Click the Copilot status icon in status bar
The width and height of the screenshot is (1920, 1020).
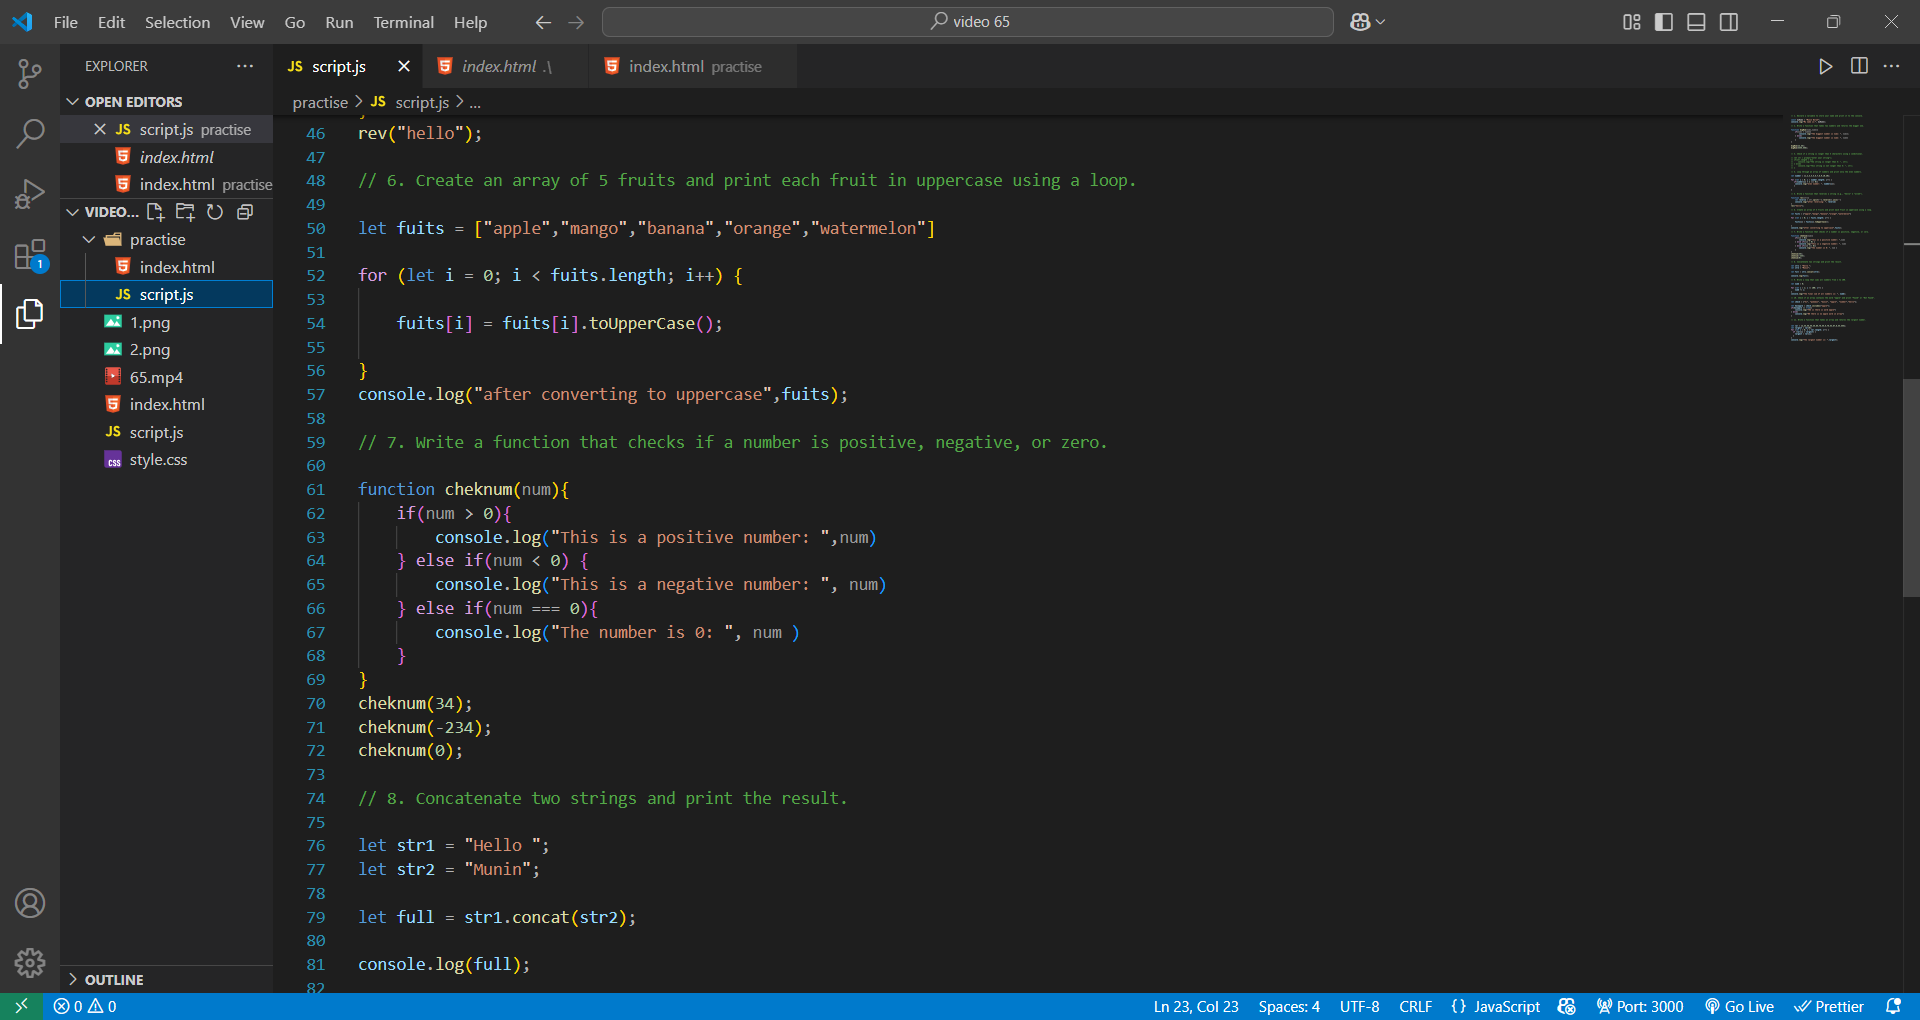[1567, 1006]
